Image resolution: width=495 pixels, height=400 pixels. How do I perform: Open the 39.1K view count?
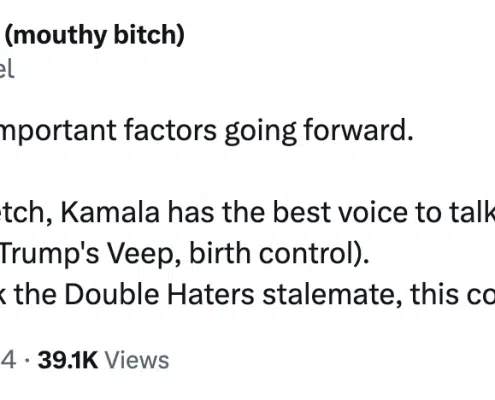click(x=68, y=360)
